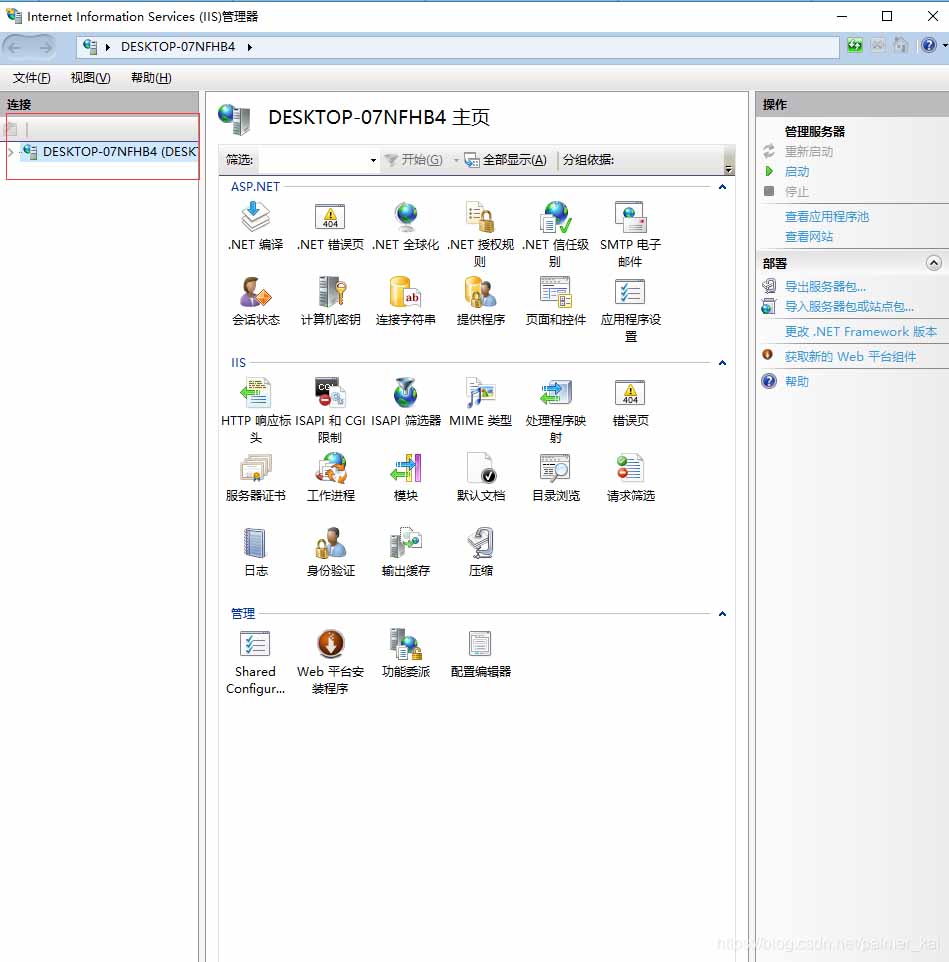
Task: Open 工作进程 feature
Action: pyautogui.click(x=330, y=477)
